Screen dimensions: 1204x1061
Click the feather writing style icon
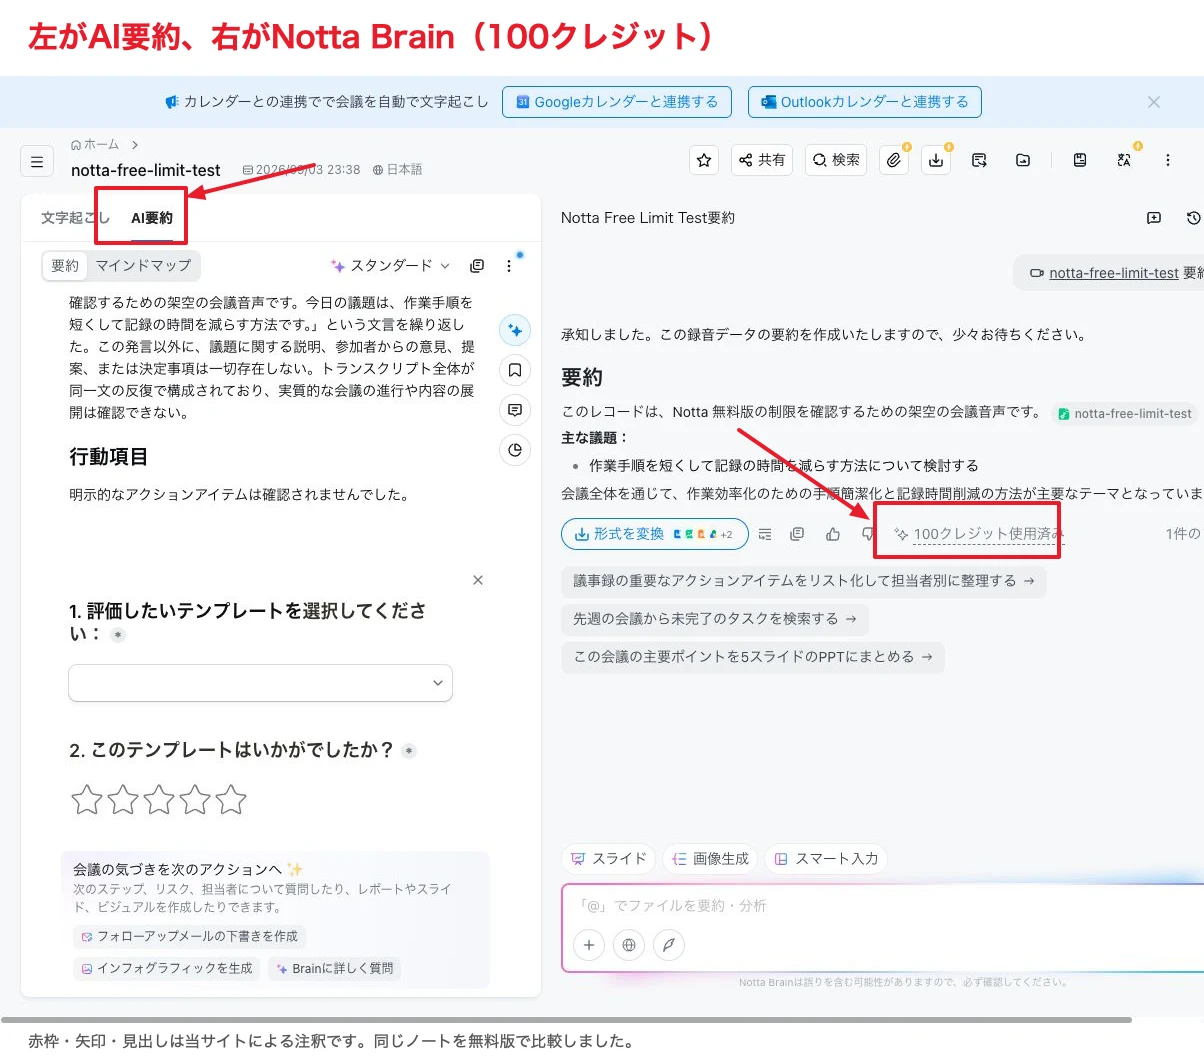[669, 945]
